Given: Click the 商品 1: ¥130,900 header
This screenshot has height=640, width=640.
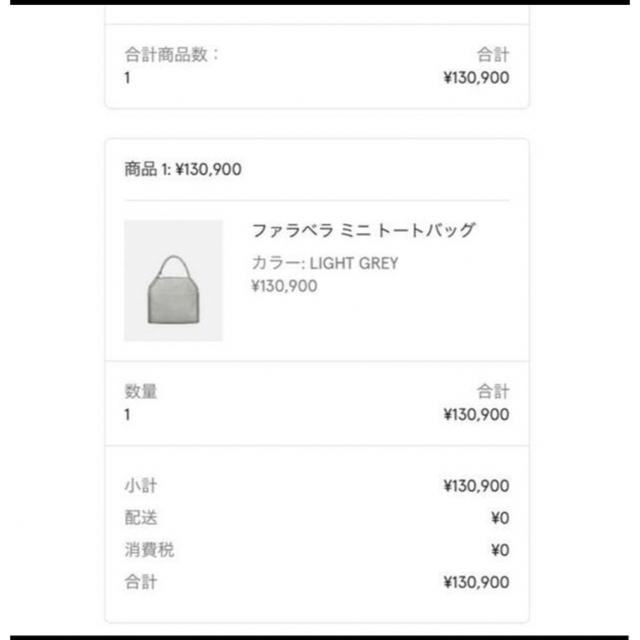Looking at the screenshot, I should coord(183,169).
